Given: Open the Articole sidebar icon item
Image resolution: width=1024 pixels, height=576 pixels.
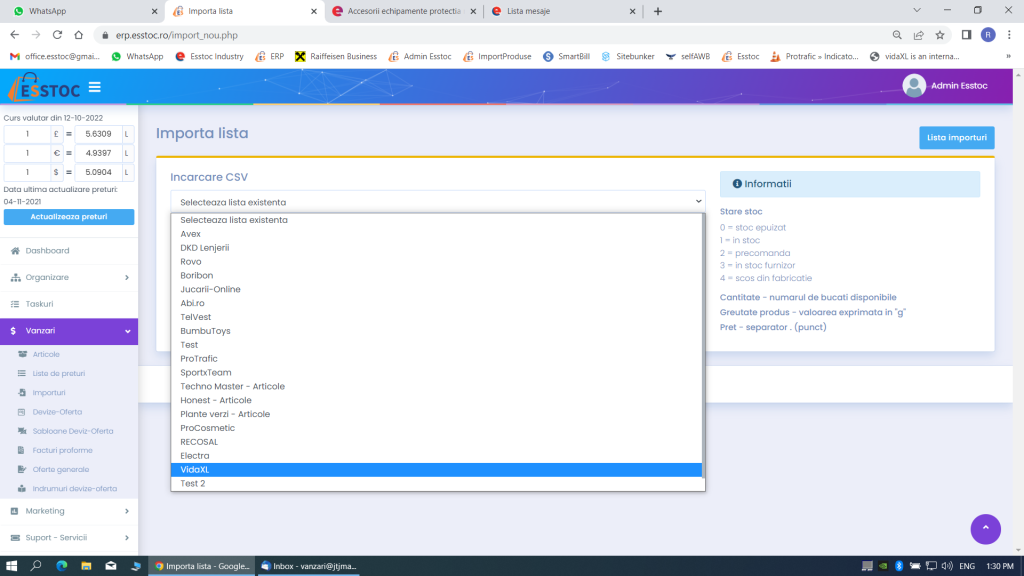Looking at the screenshot, I should pos(23,354).
